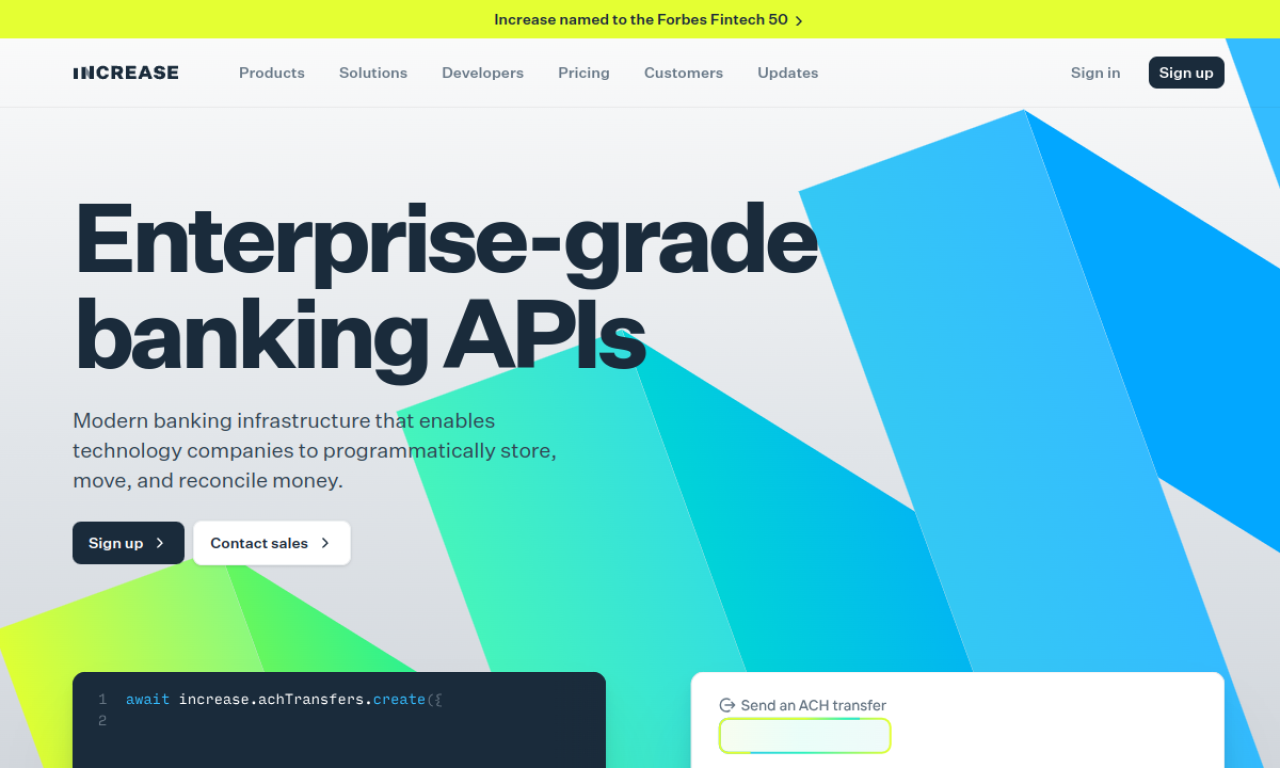The image size is (1280, 768).
Task: Select the Send an ACH transfer label
Action: [x=813, y=705]
